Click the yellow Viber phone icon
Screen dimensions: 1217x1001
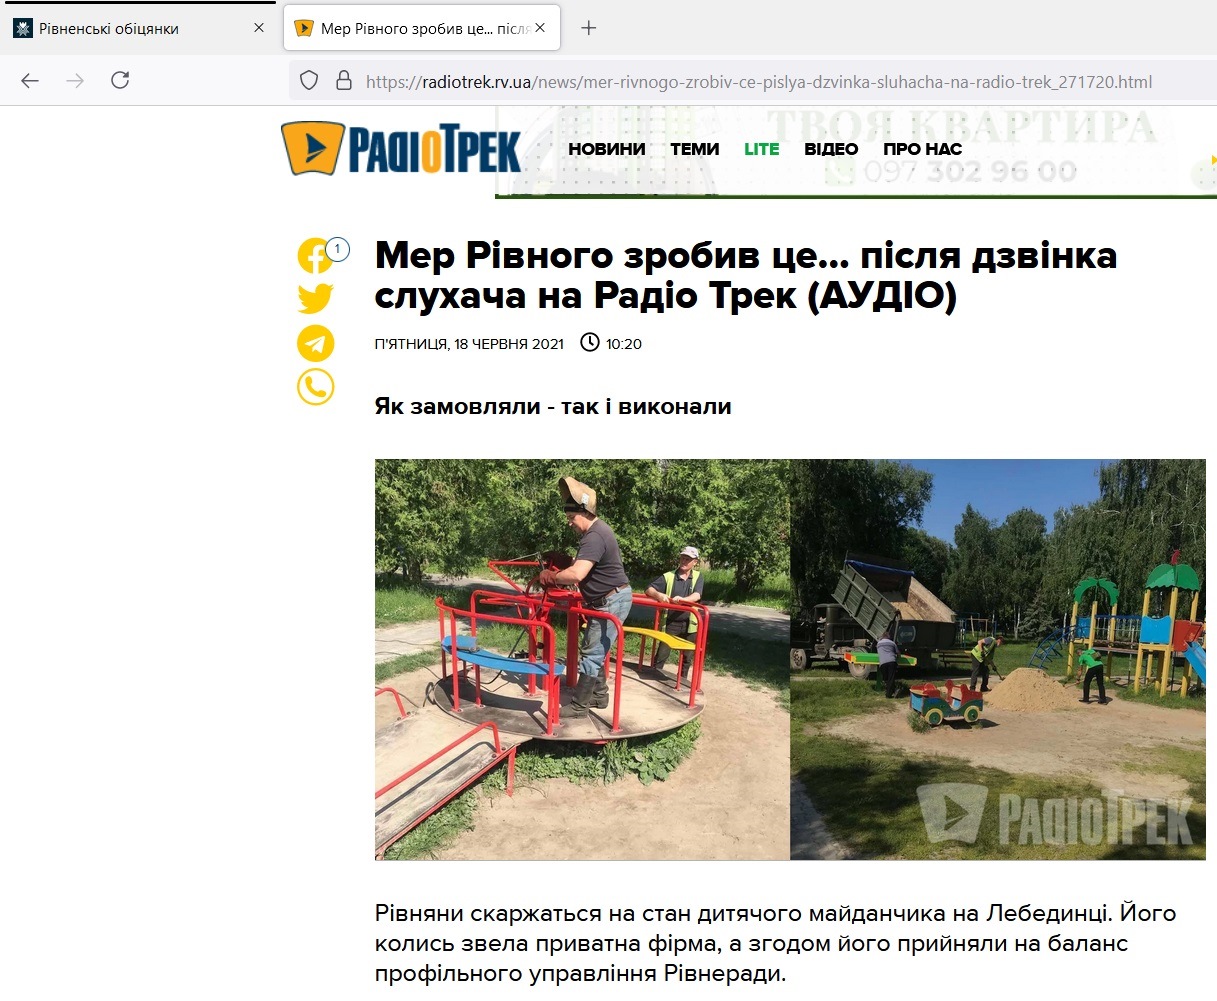click(315, 387)
